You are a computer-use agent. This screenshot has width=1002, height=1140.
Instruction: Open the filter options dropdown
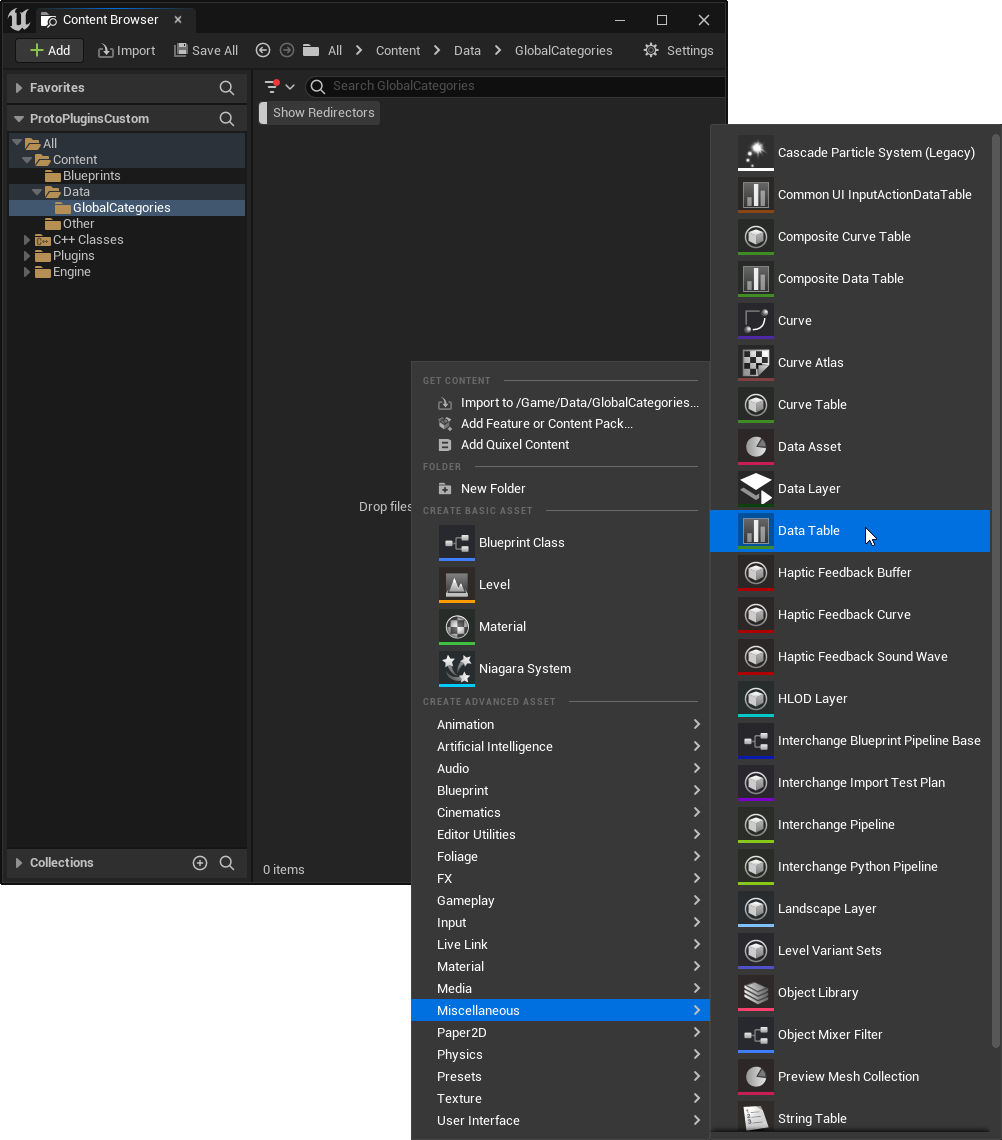279,87
